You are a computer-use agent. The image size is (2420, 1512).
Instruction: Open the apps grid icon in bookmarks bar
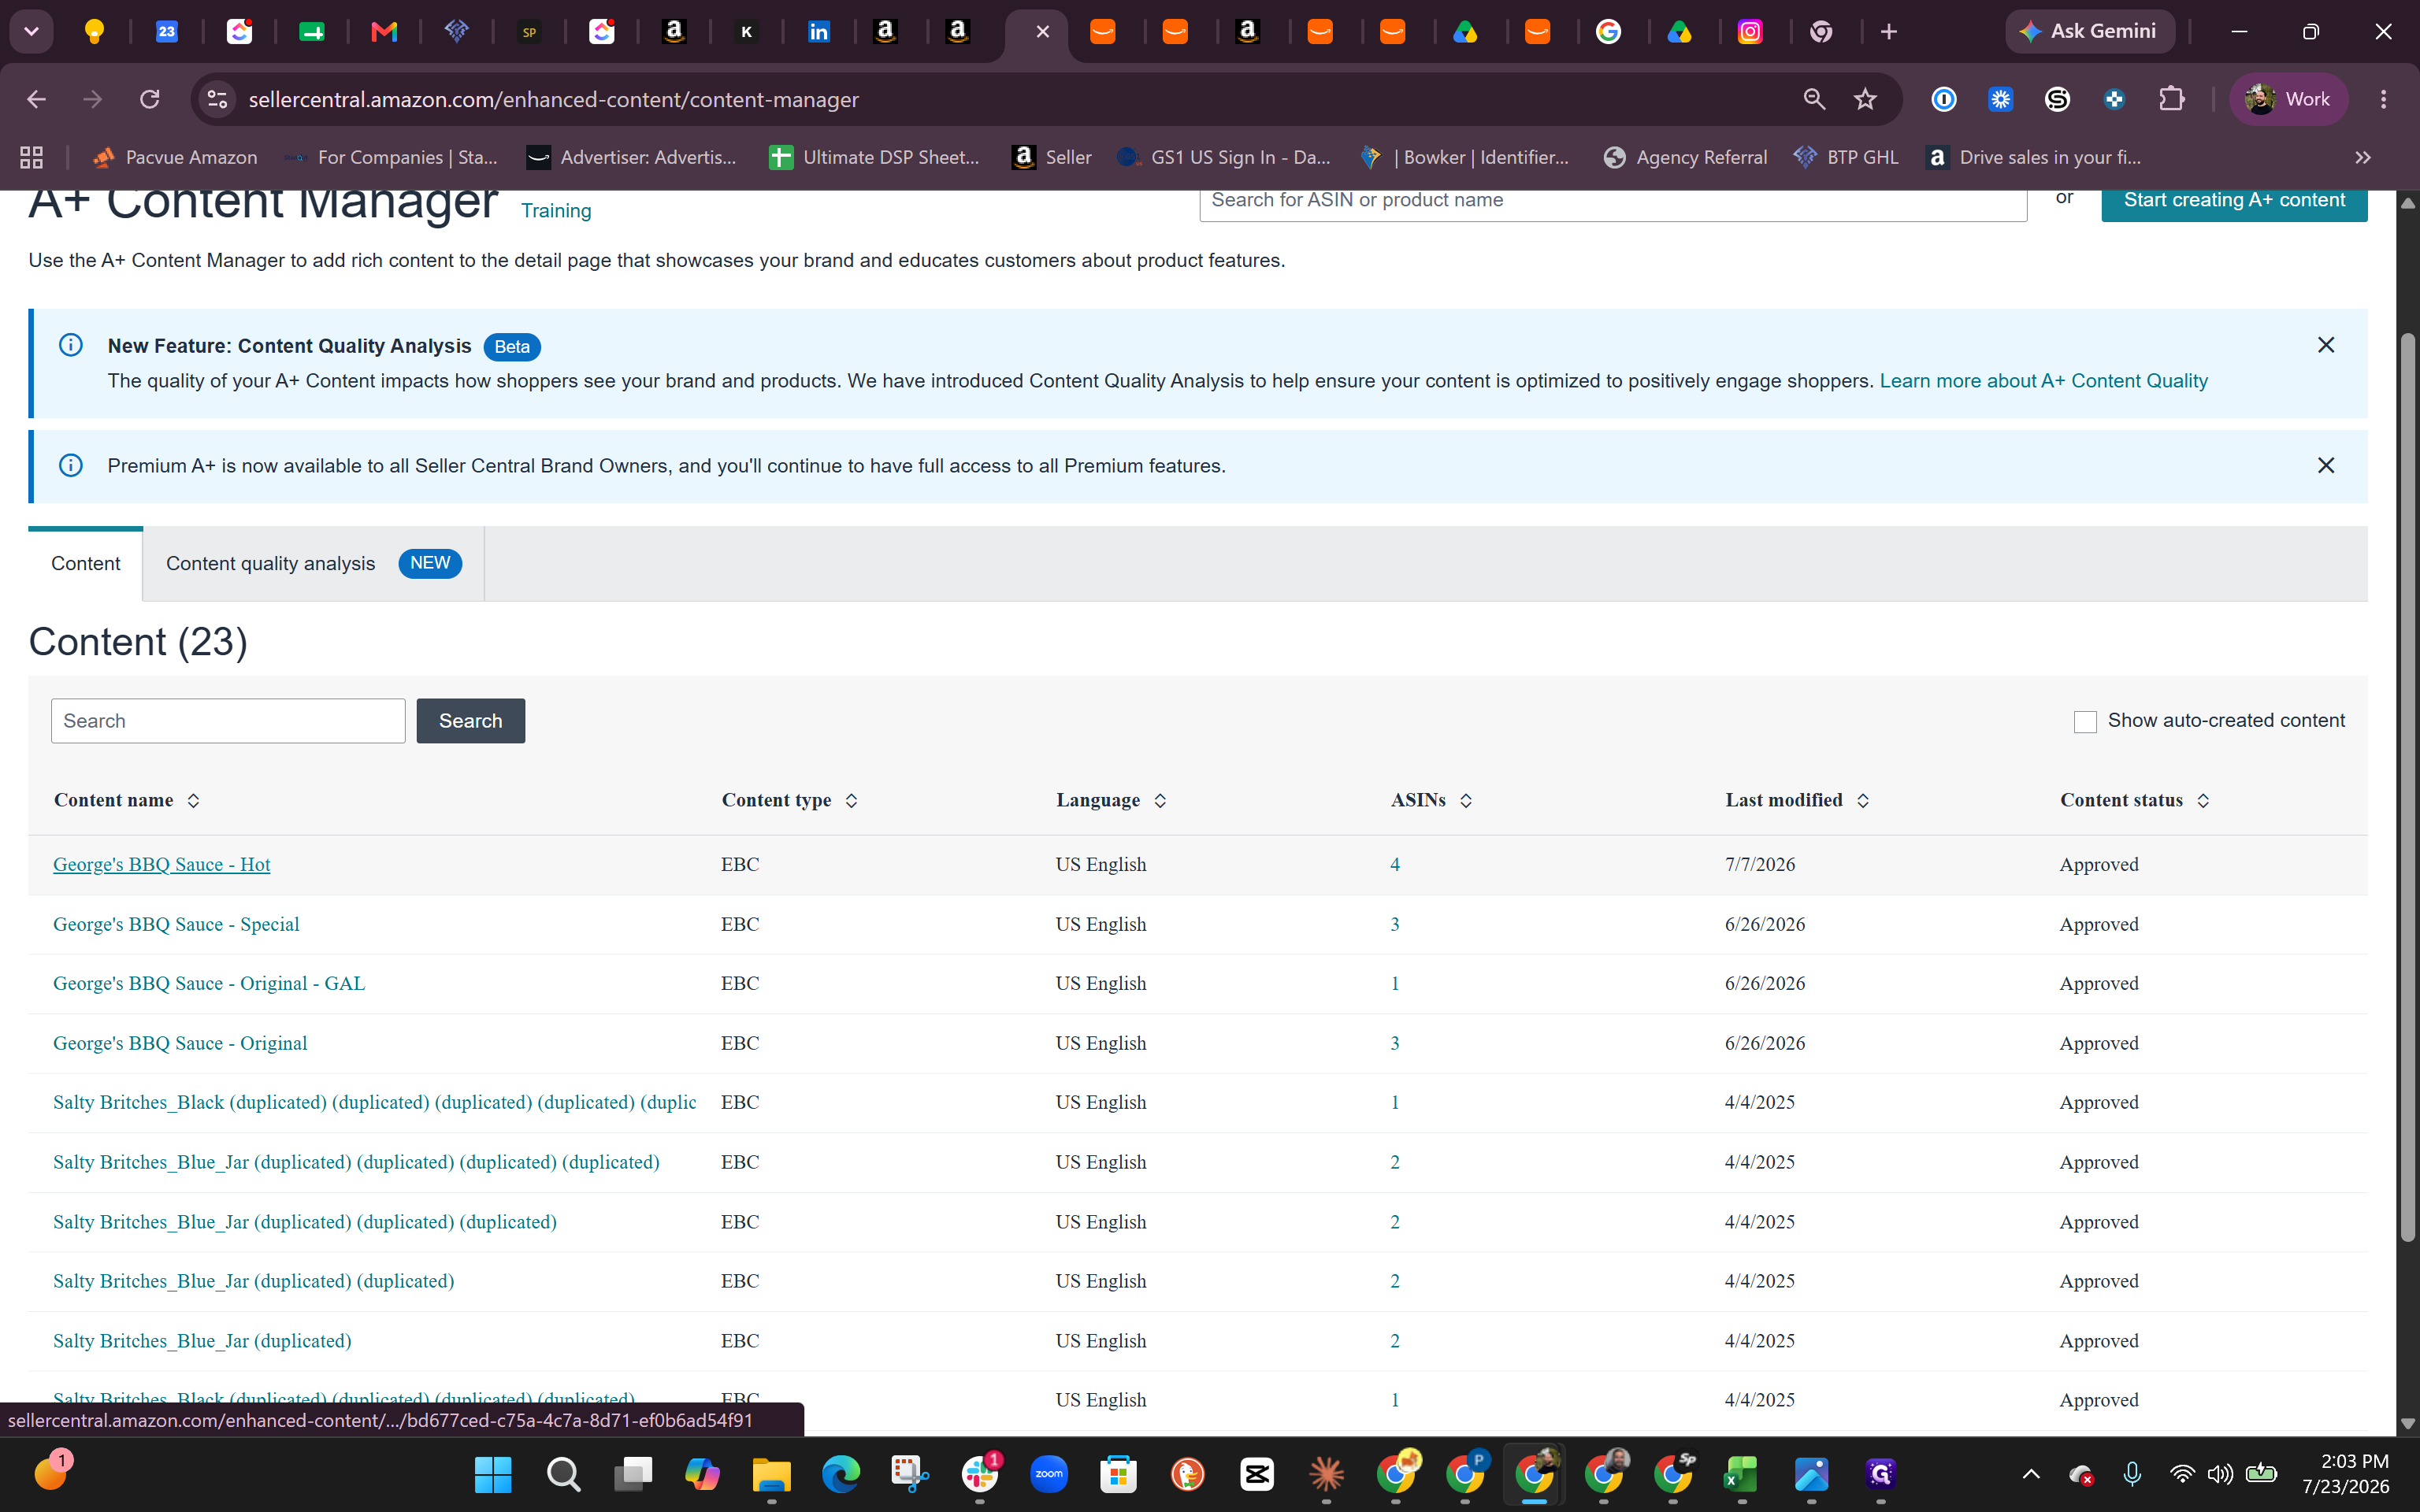(x=32, y=157)
